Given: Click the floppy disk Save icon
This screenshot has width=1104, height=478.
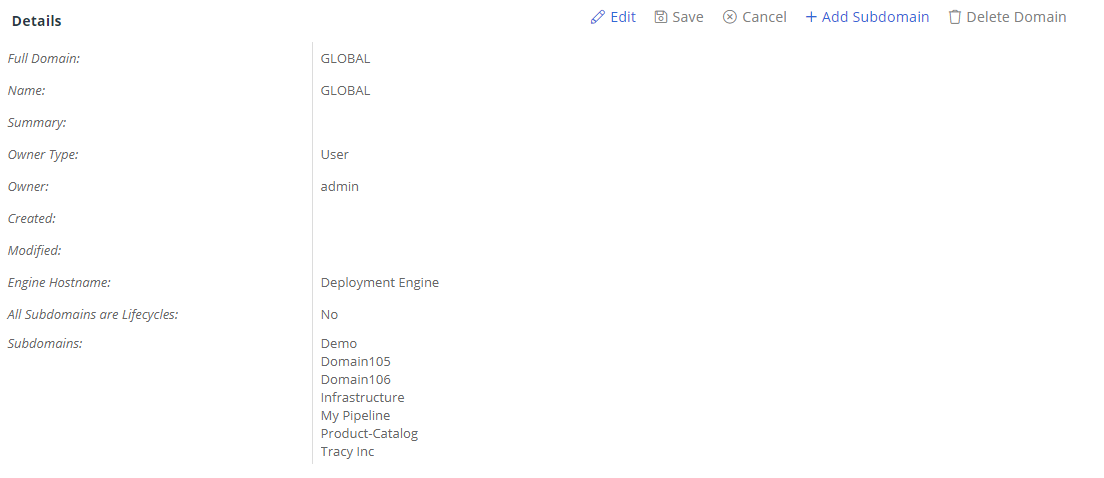Looking at the screenshot, I should (660, 17).
